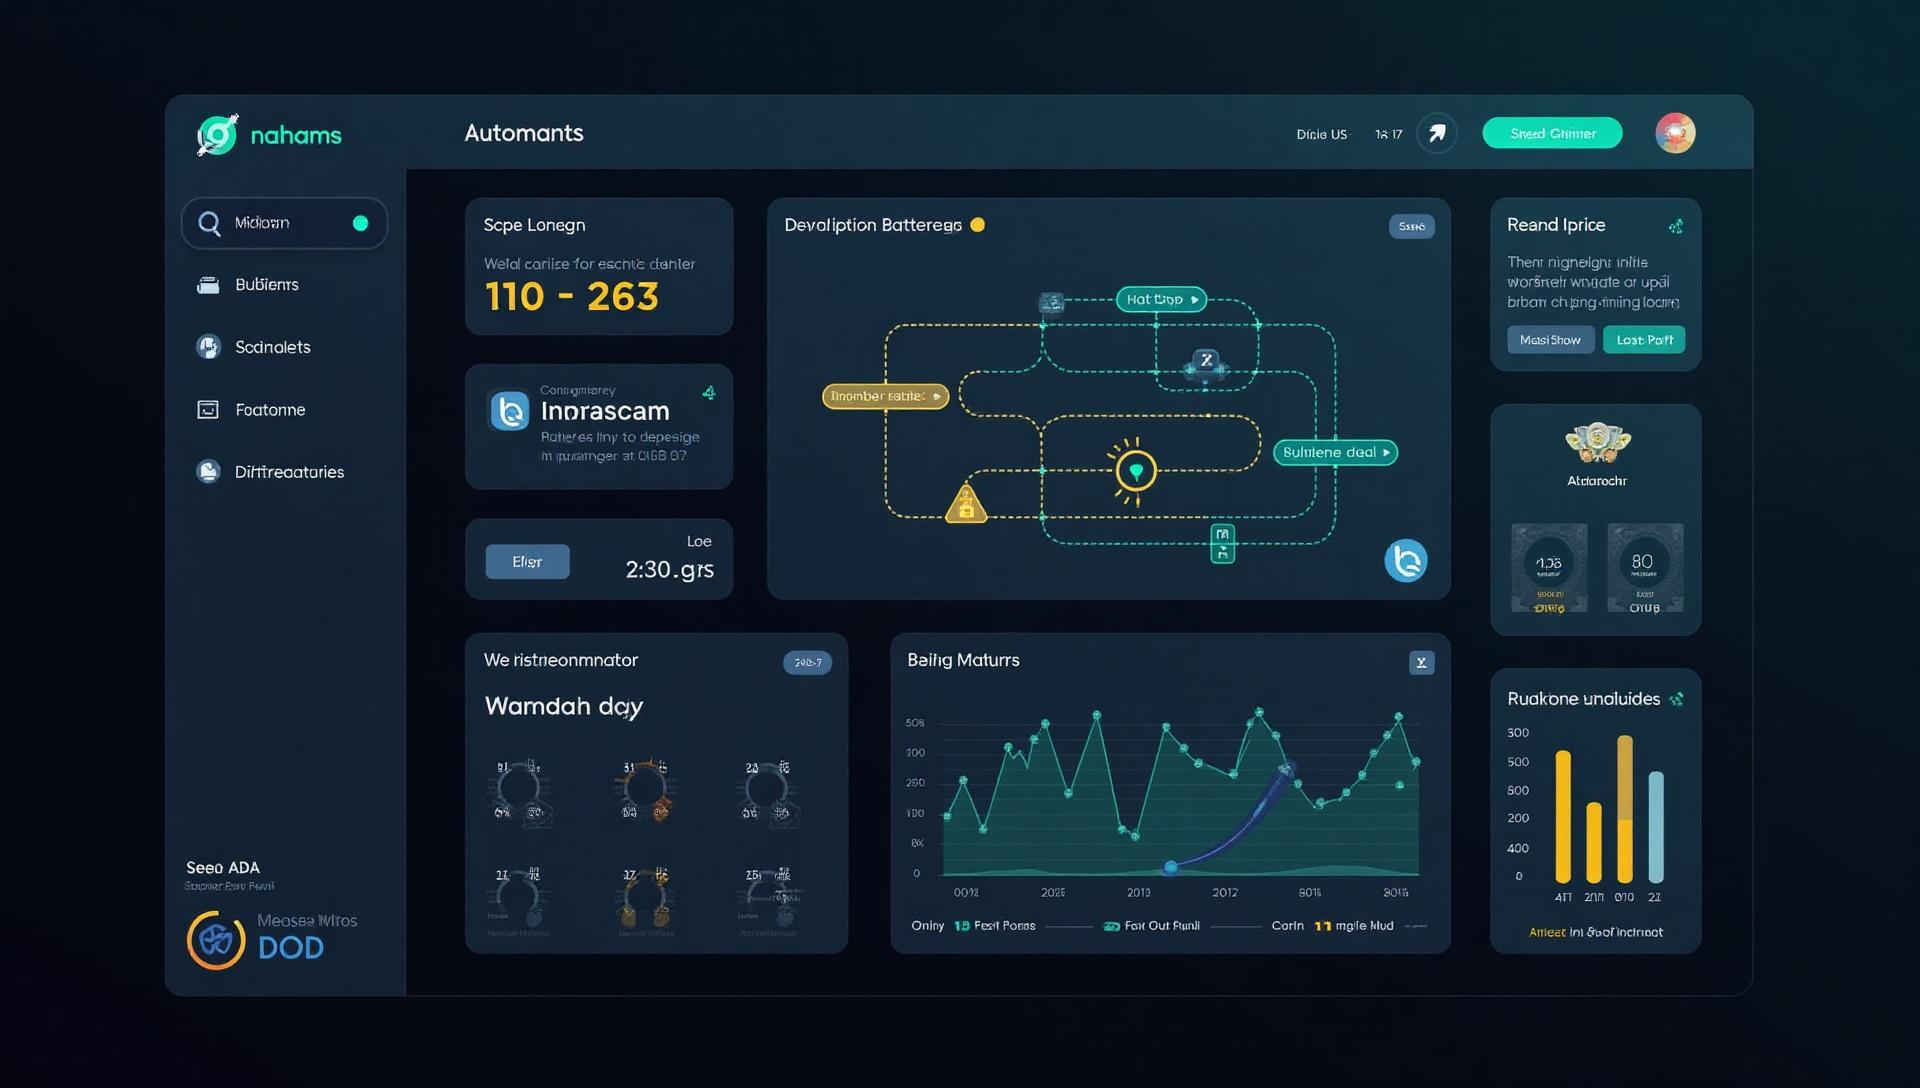The height and width of the screenshot is (1088, 1920).
Task: Click the MasiShow button
Action: tap(1550, 340)
